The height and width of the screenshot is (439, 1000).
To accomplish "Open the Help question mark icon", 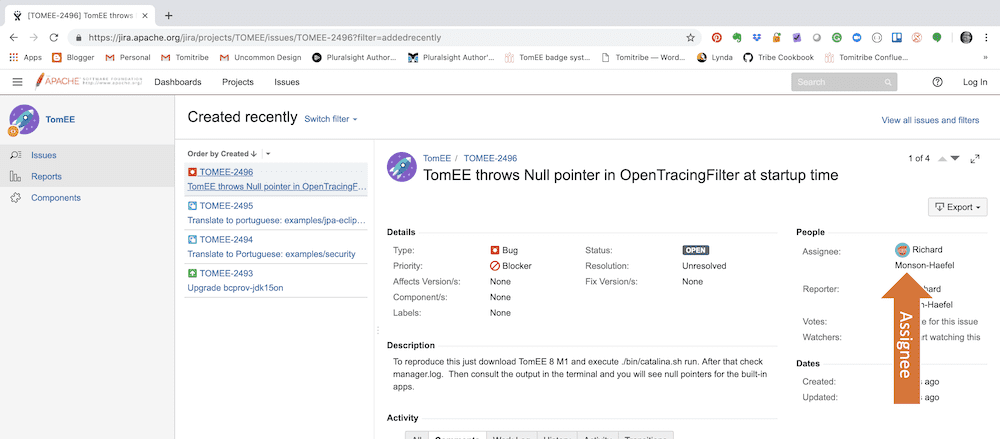I will point(937,82).
